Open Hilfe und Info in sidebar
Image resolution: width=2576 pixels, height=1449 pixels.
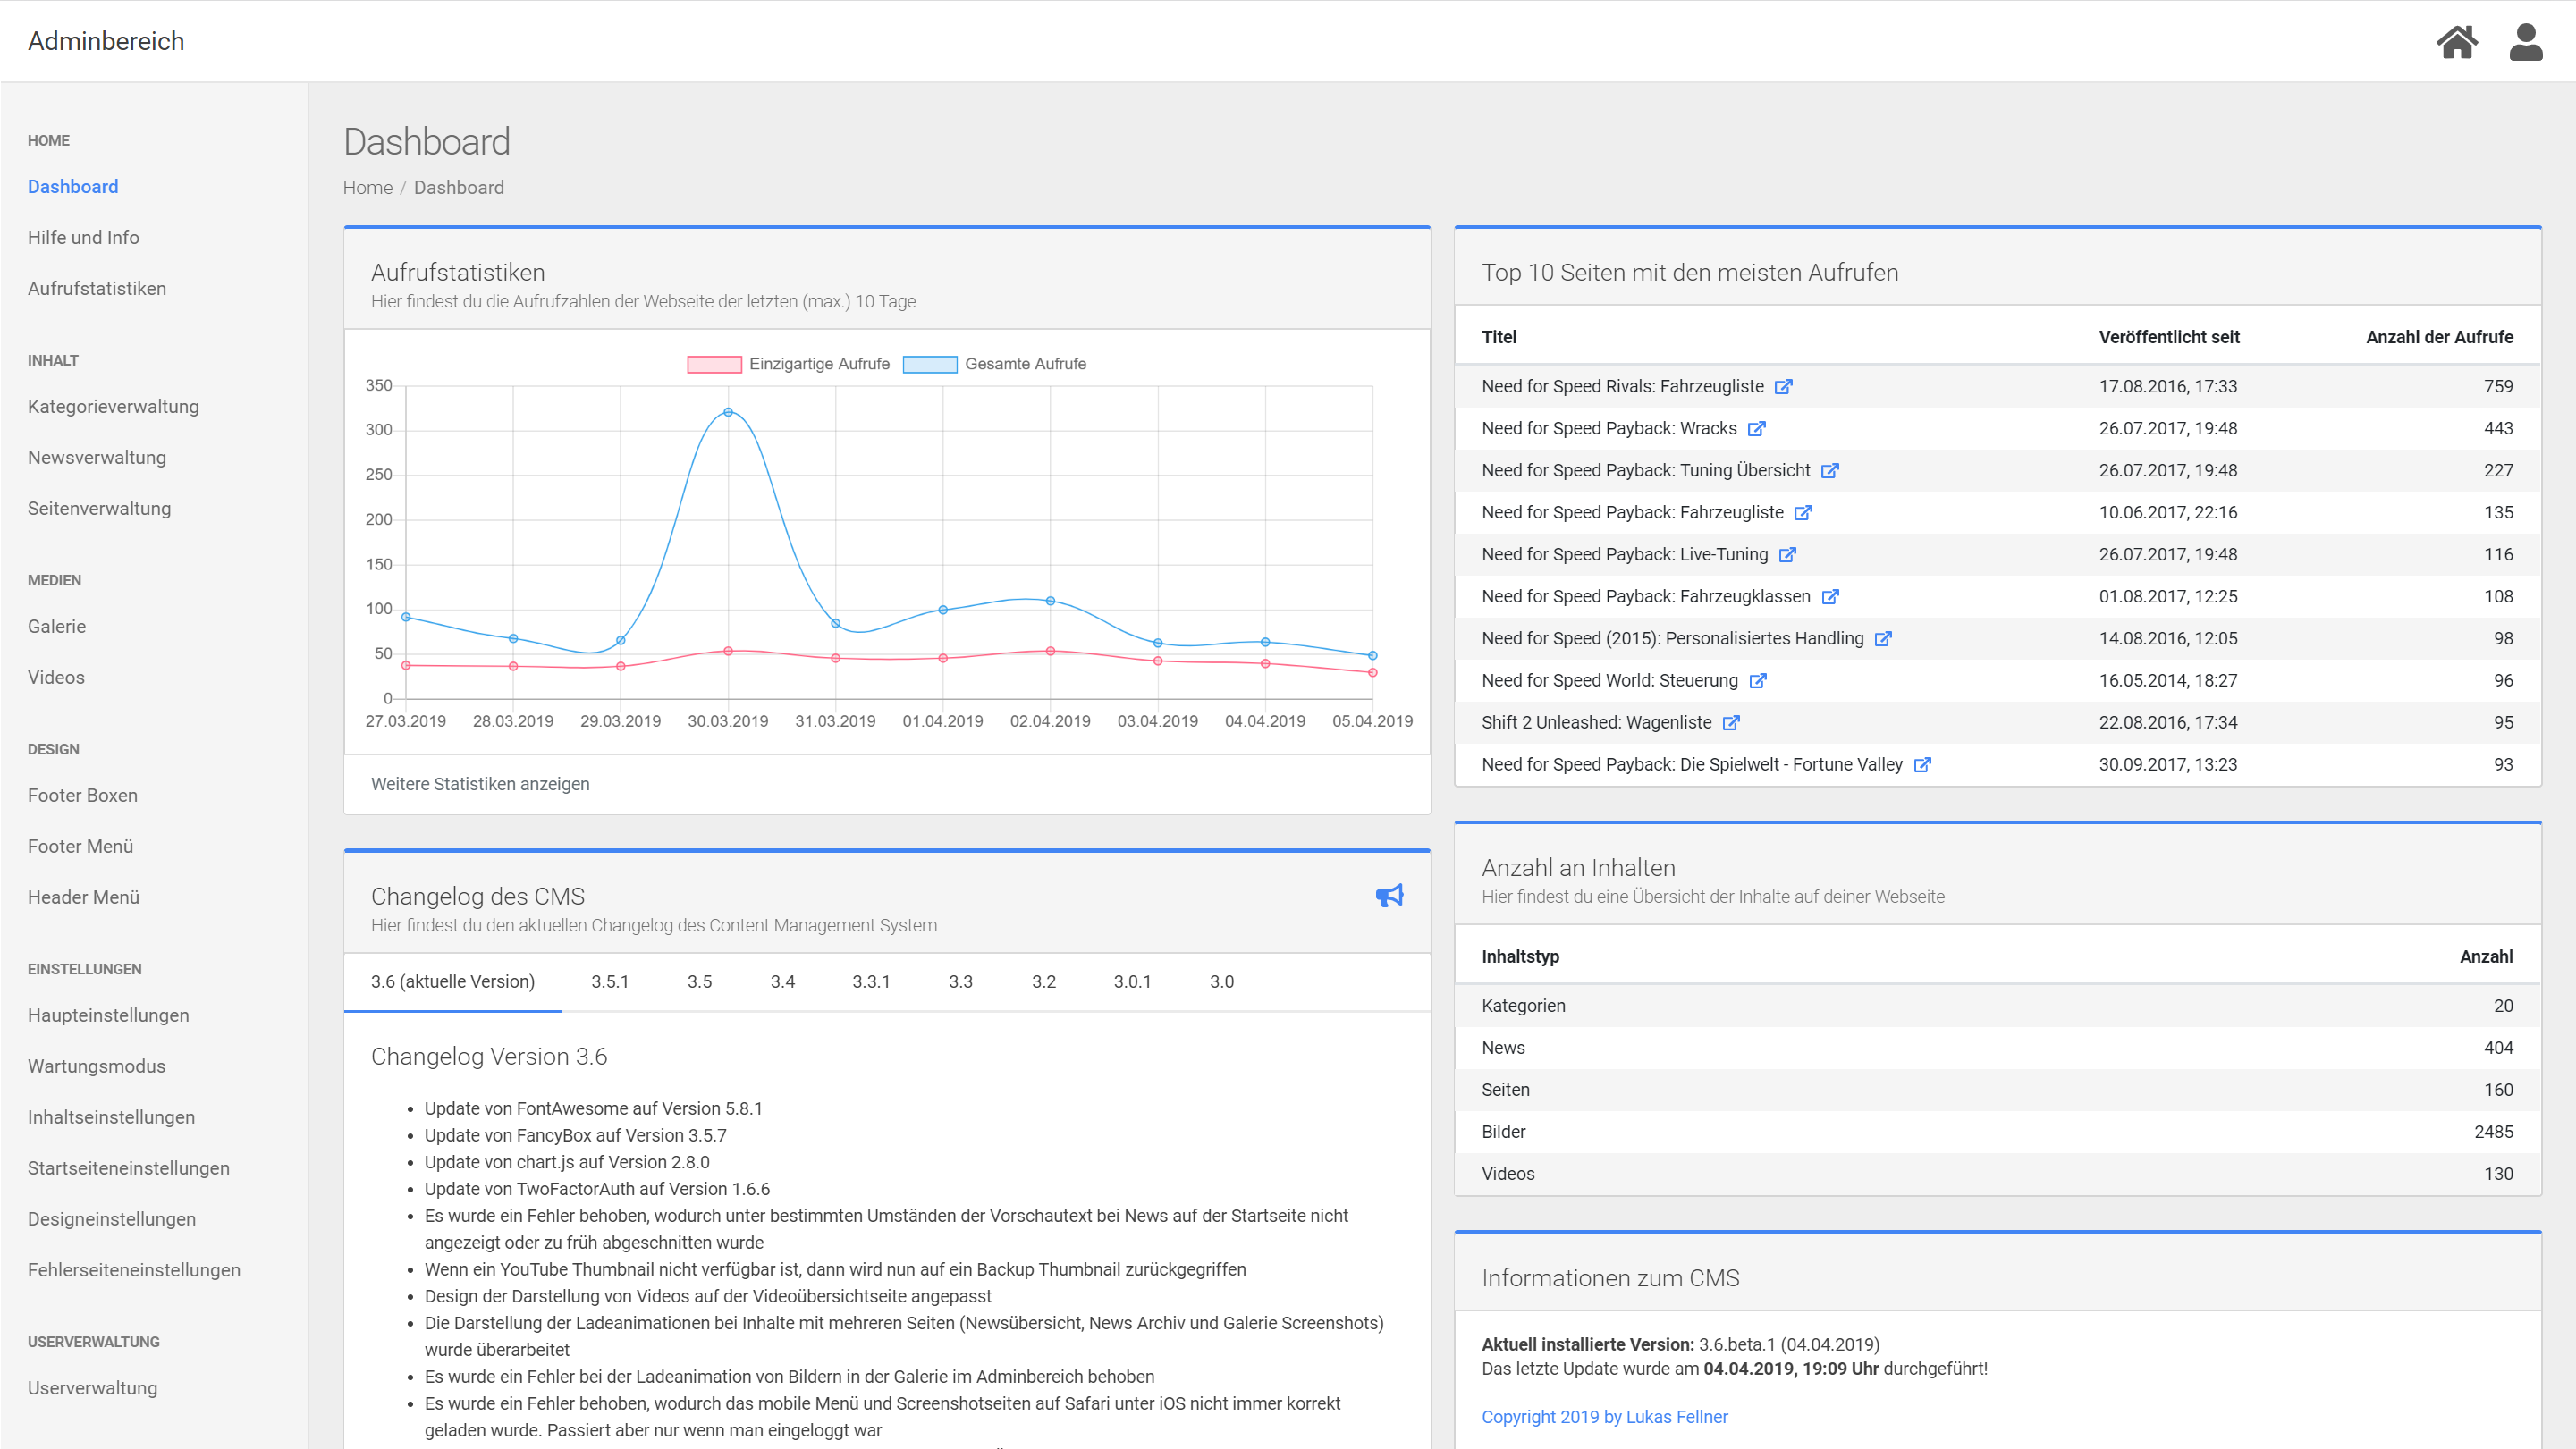[x=83, y=238]
